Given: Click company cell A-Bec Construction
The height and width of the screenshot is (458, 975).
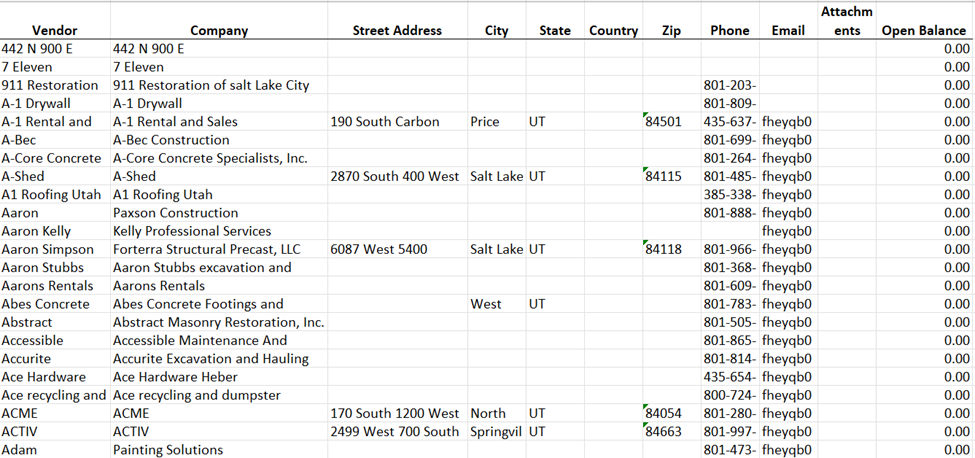Looking at the screenshot, I should point(219,140).
